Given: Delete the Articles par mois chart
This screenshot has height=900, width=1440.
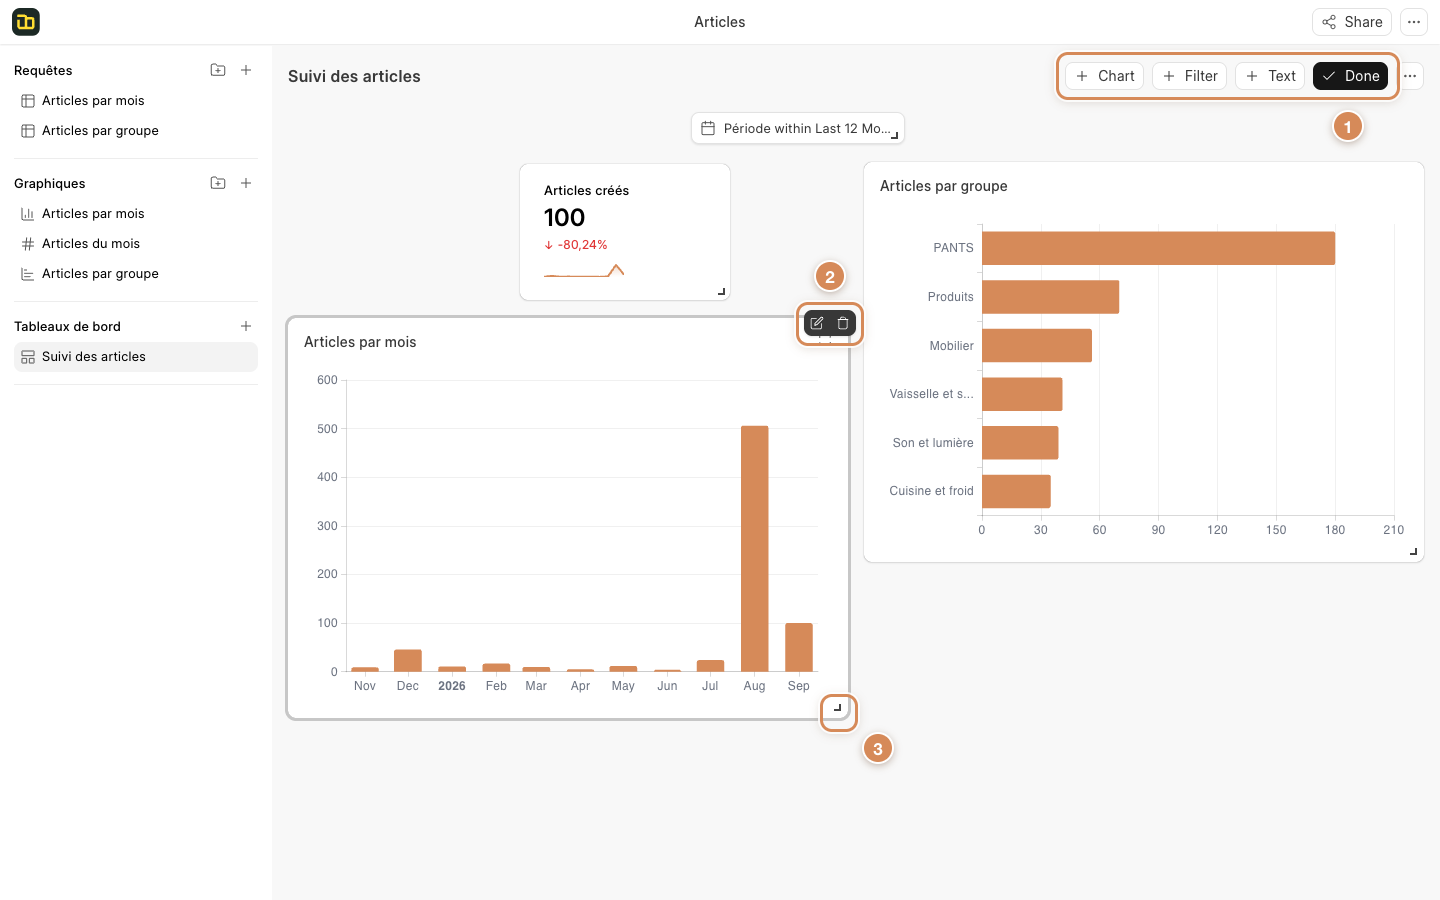Looking at the screenshot, I should click(x=843, y=323).
